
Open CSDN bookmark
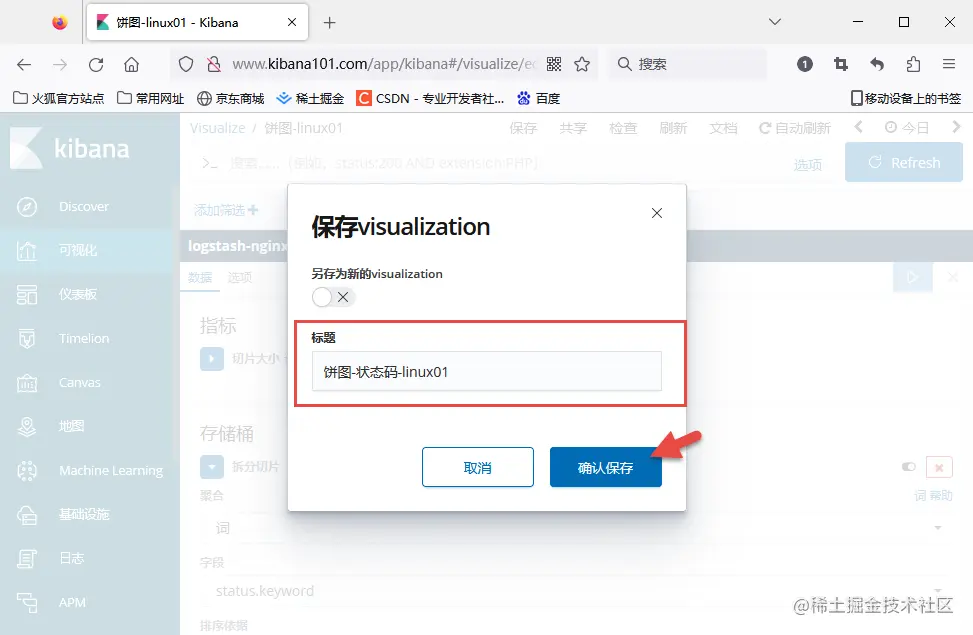[x=429, y=98]
